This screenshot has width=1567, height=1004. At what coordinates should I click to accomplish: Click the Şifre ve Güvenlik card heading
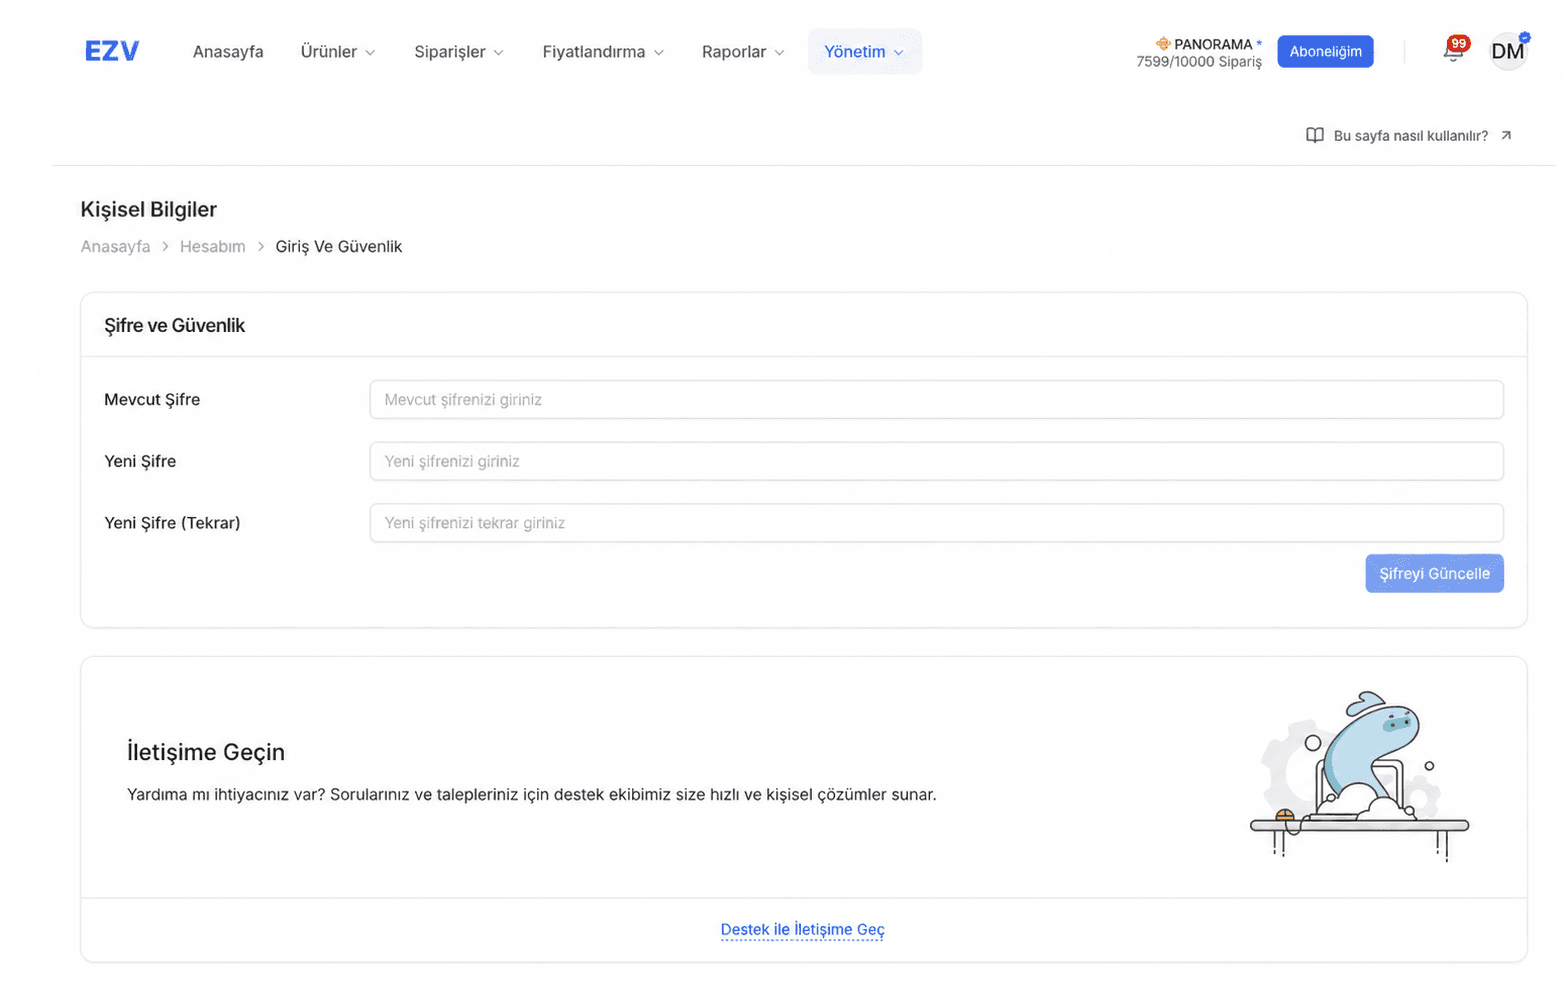[174, 325]
